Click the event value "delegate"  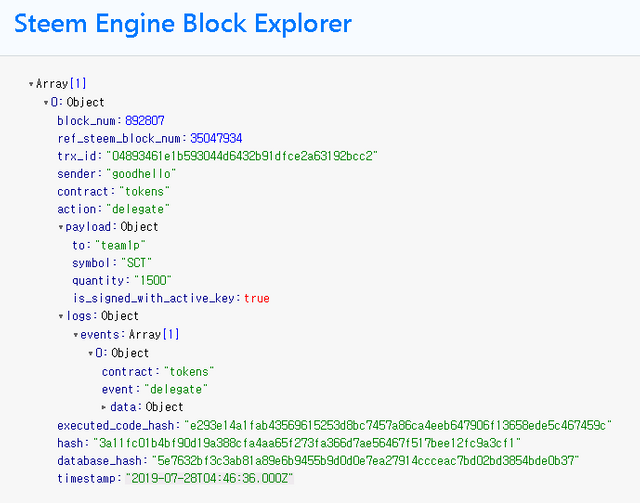(x=176, y=389)
